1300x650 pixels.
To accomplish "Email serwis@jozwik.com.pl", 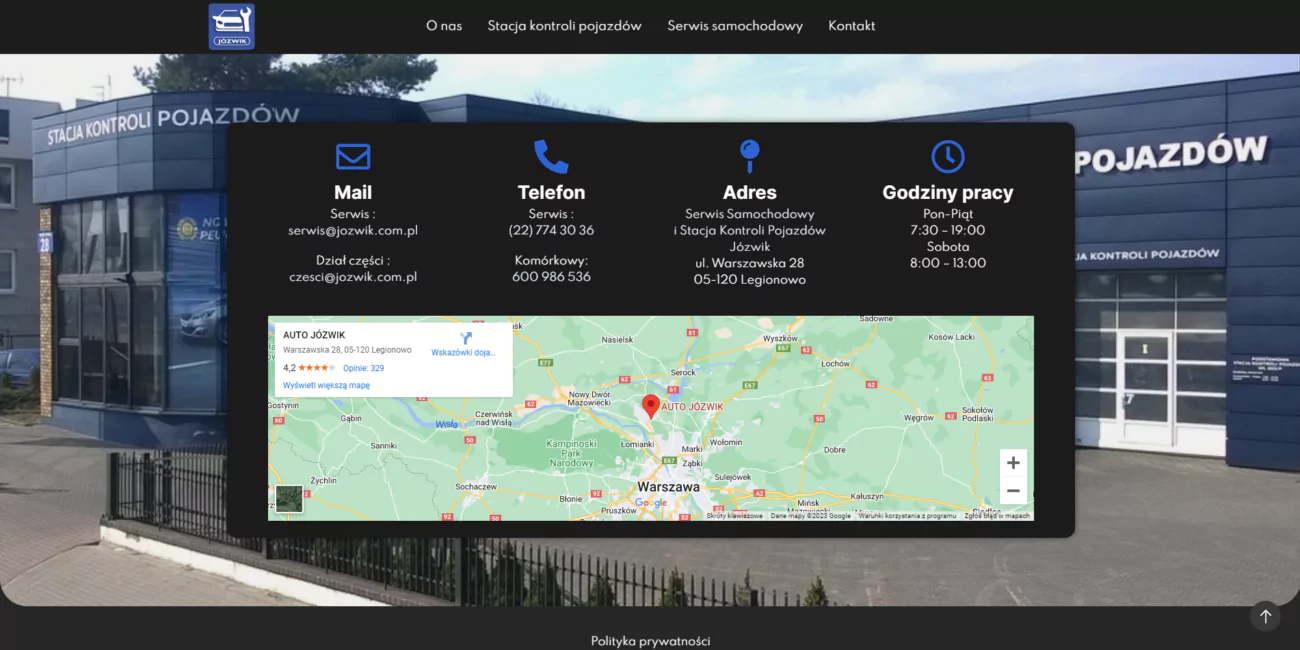I will pos(353,230).
